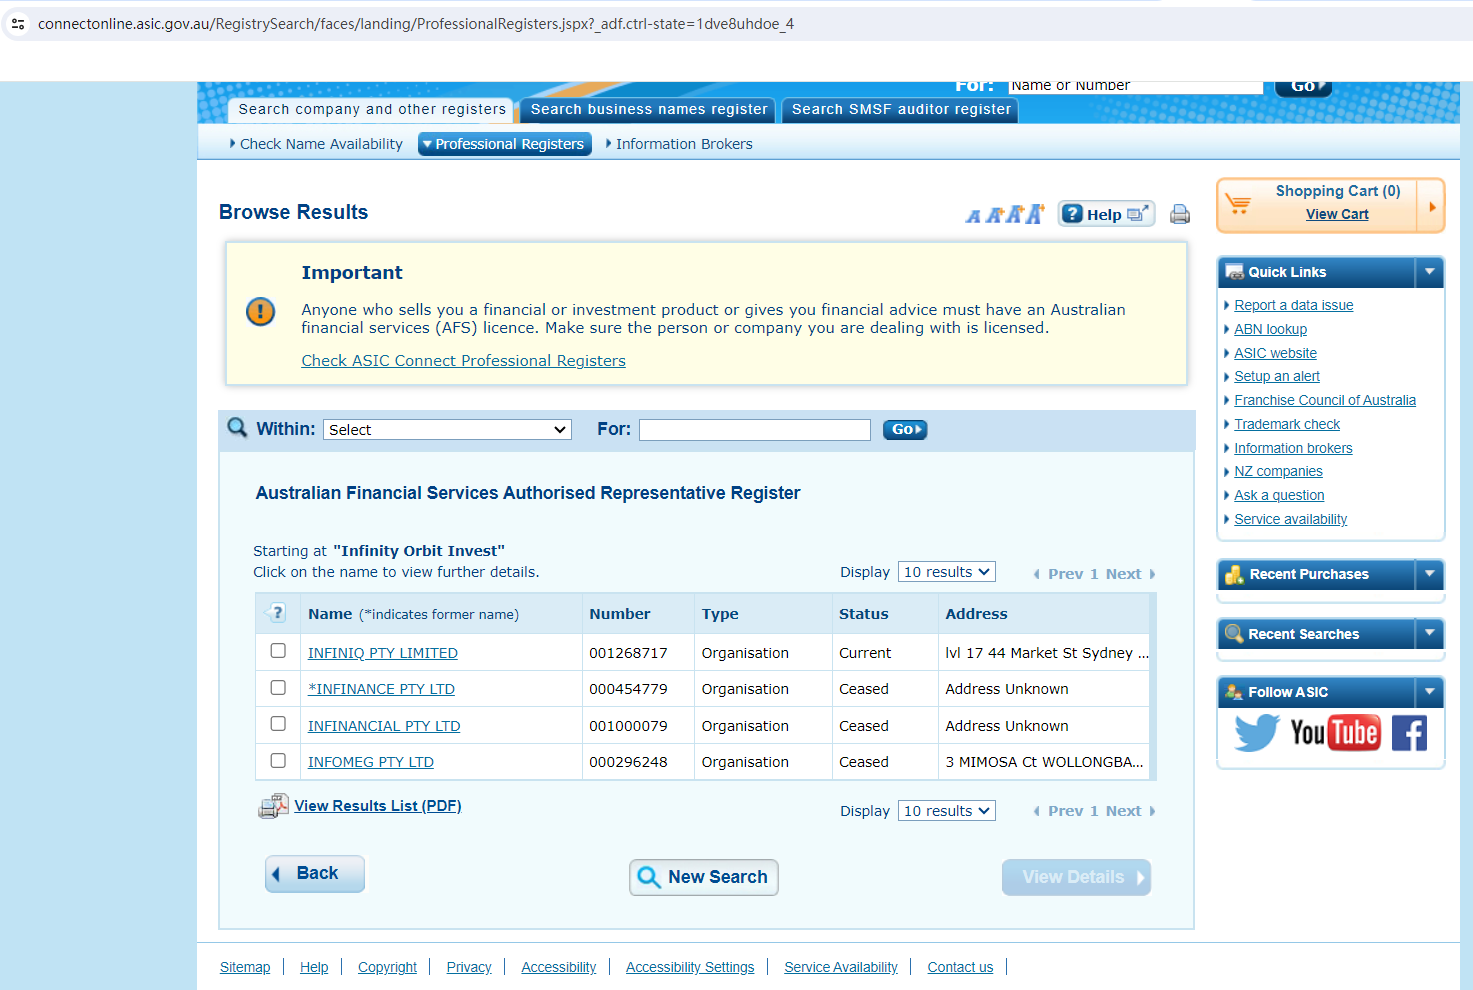Open the NZ companies quick link

tap(1278, 471)
